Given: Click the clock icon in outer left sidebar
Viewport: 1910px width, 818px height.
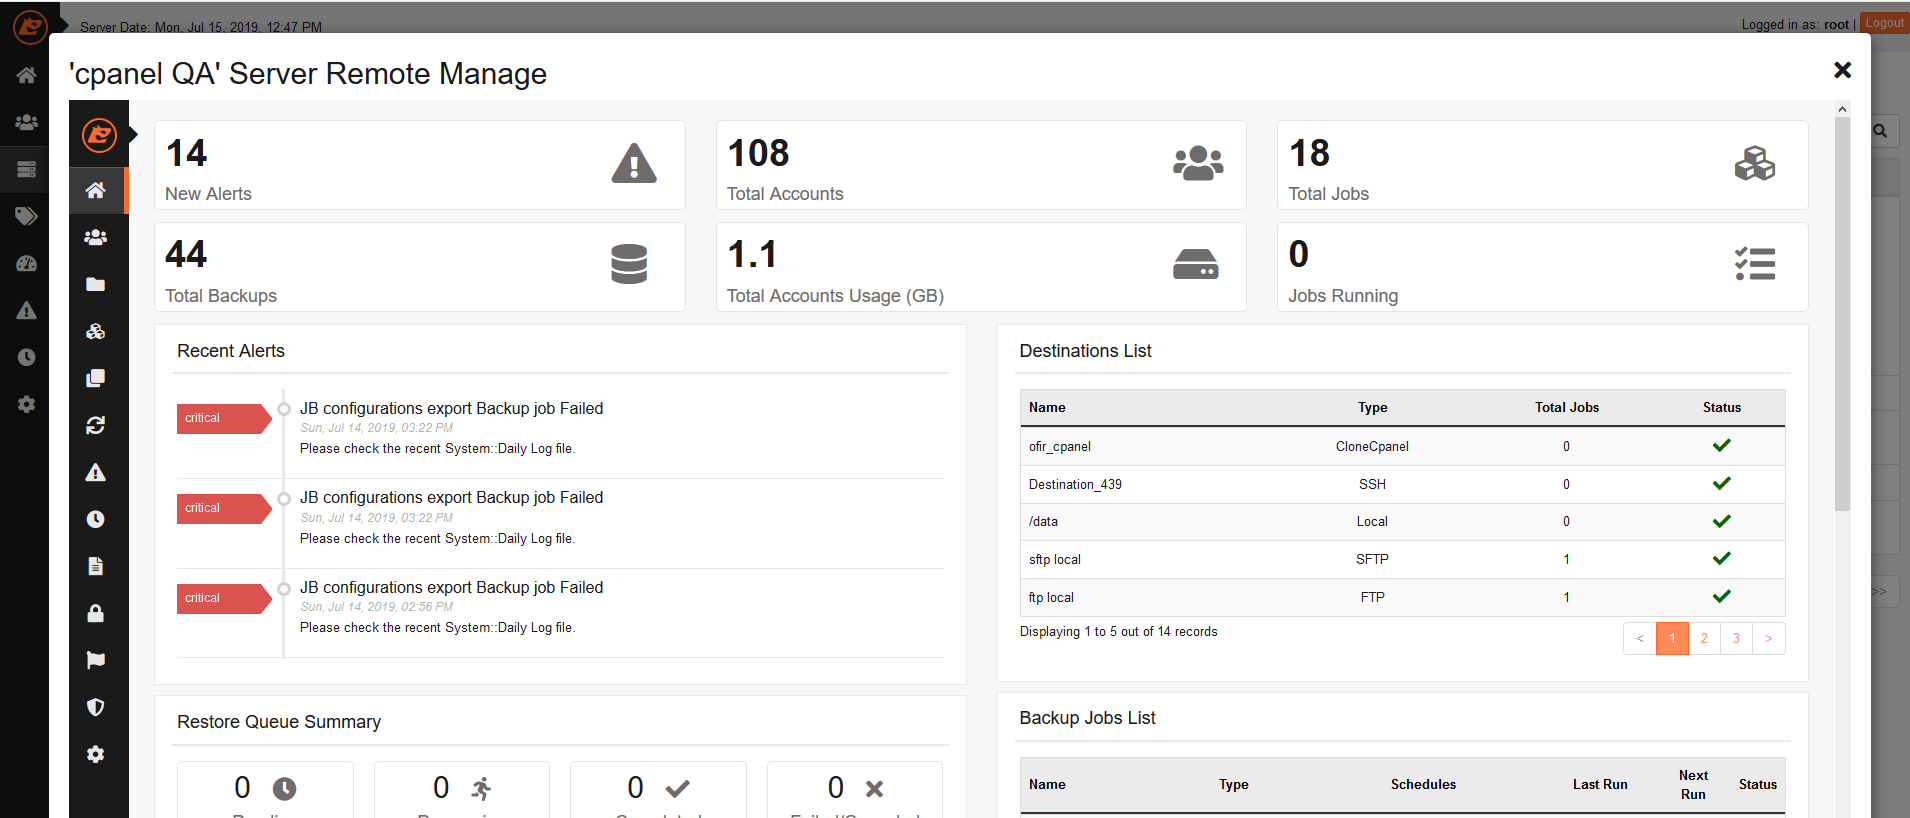Looking at the screenshot, I should coord(27,357).
